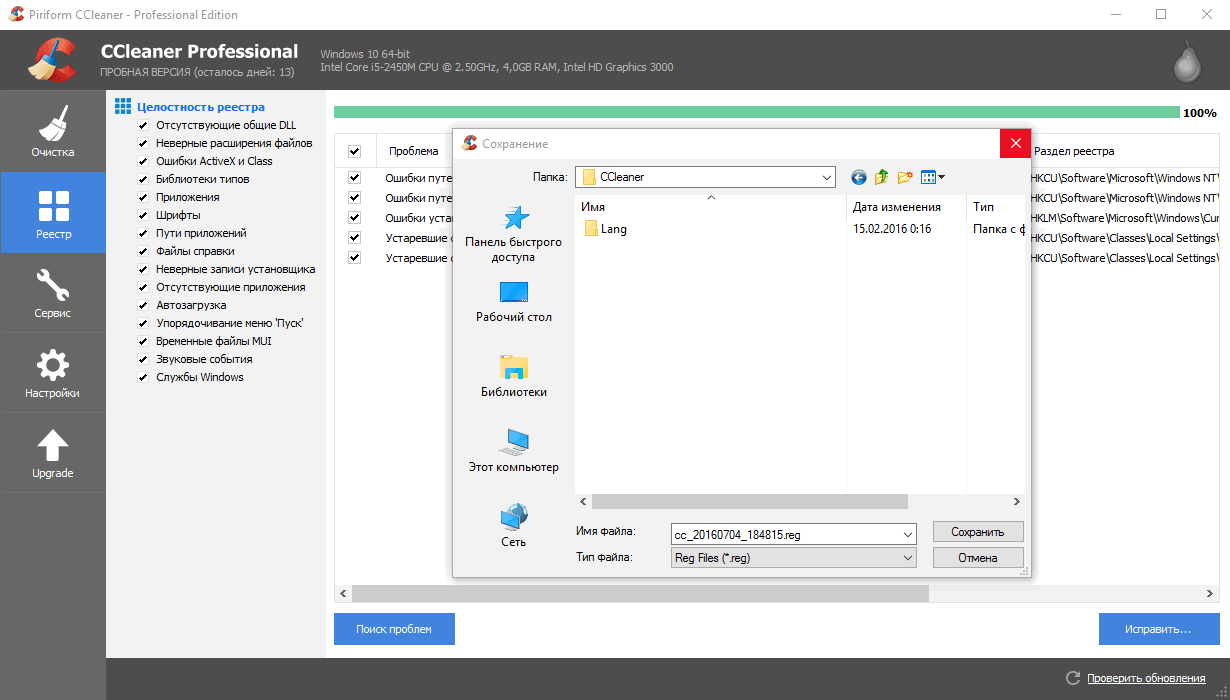Image resolution: width=1230 pixels, height=700 pixels.
Task: Select Сеть network location
Action: [514, 526]
